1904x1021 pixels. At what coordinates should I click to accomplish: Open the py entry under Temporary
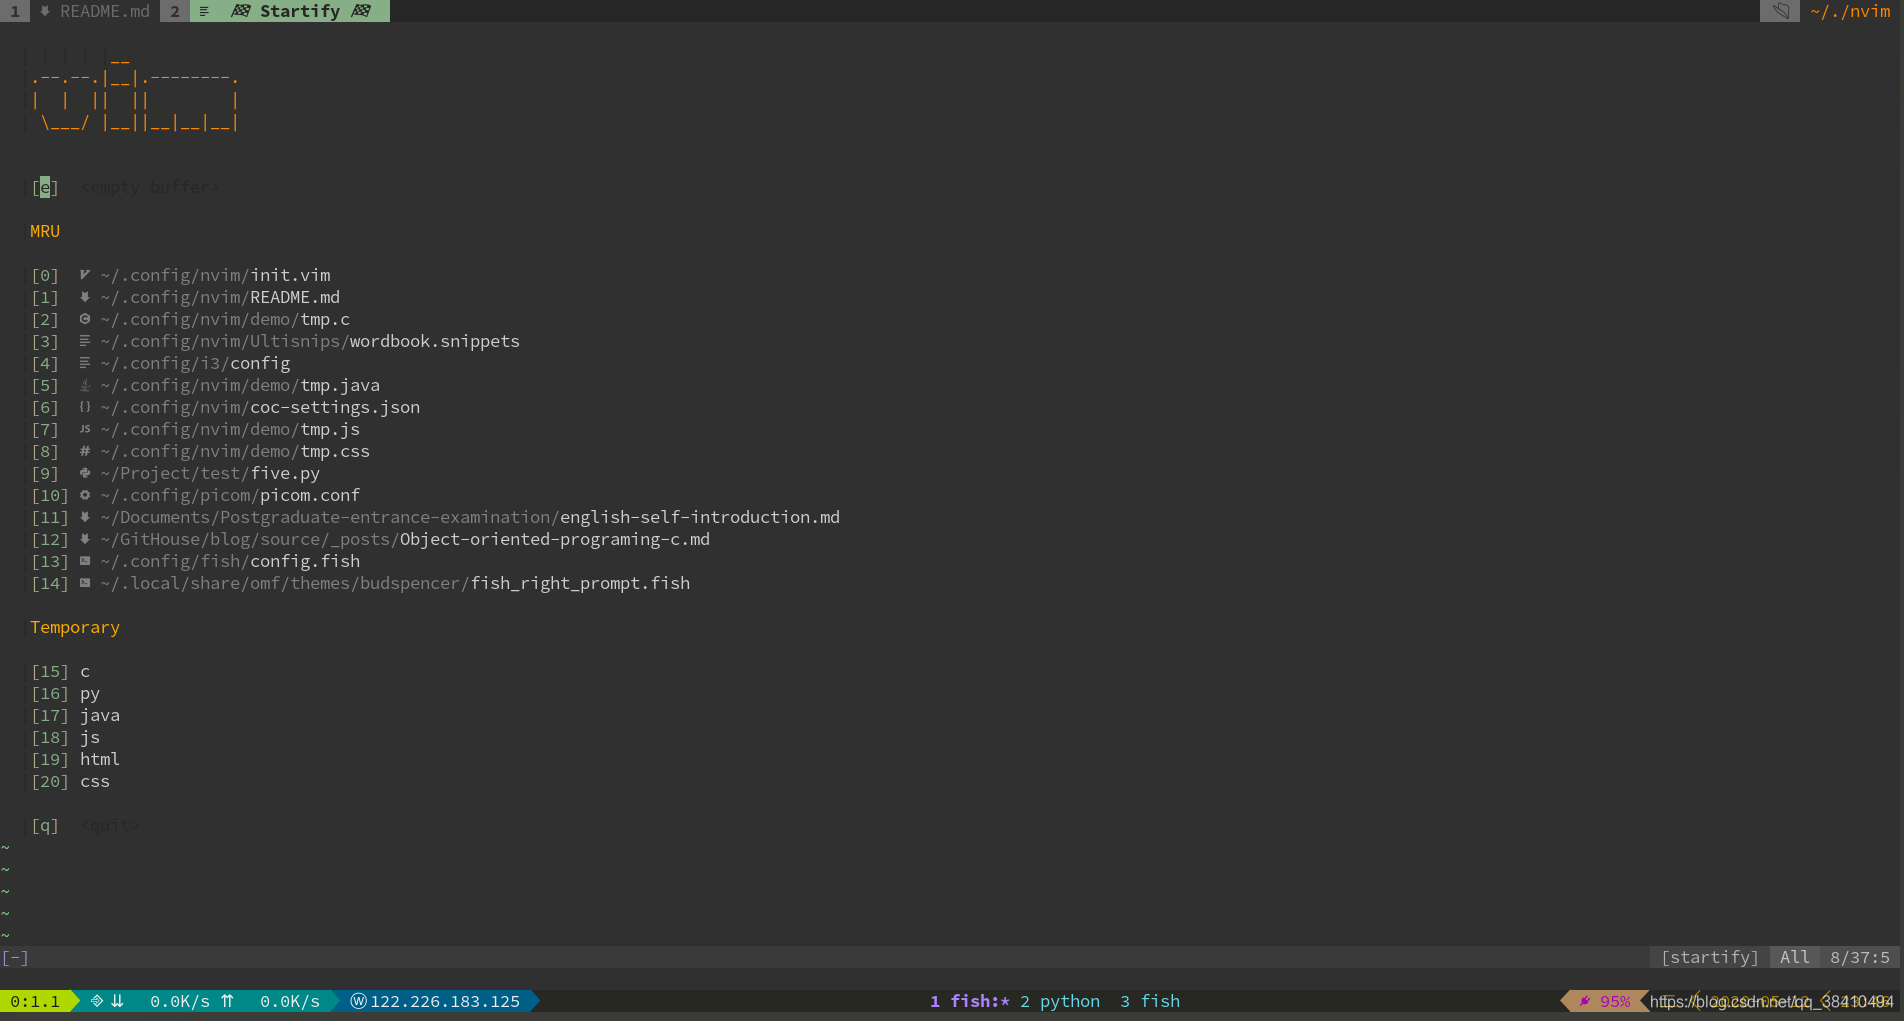(x=90, y=693)
